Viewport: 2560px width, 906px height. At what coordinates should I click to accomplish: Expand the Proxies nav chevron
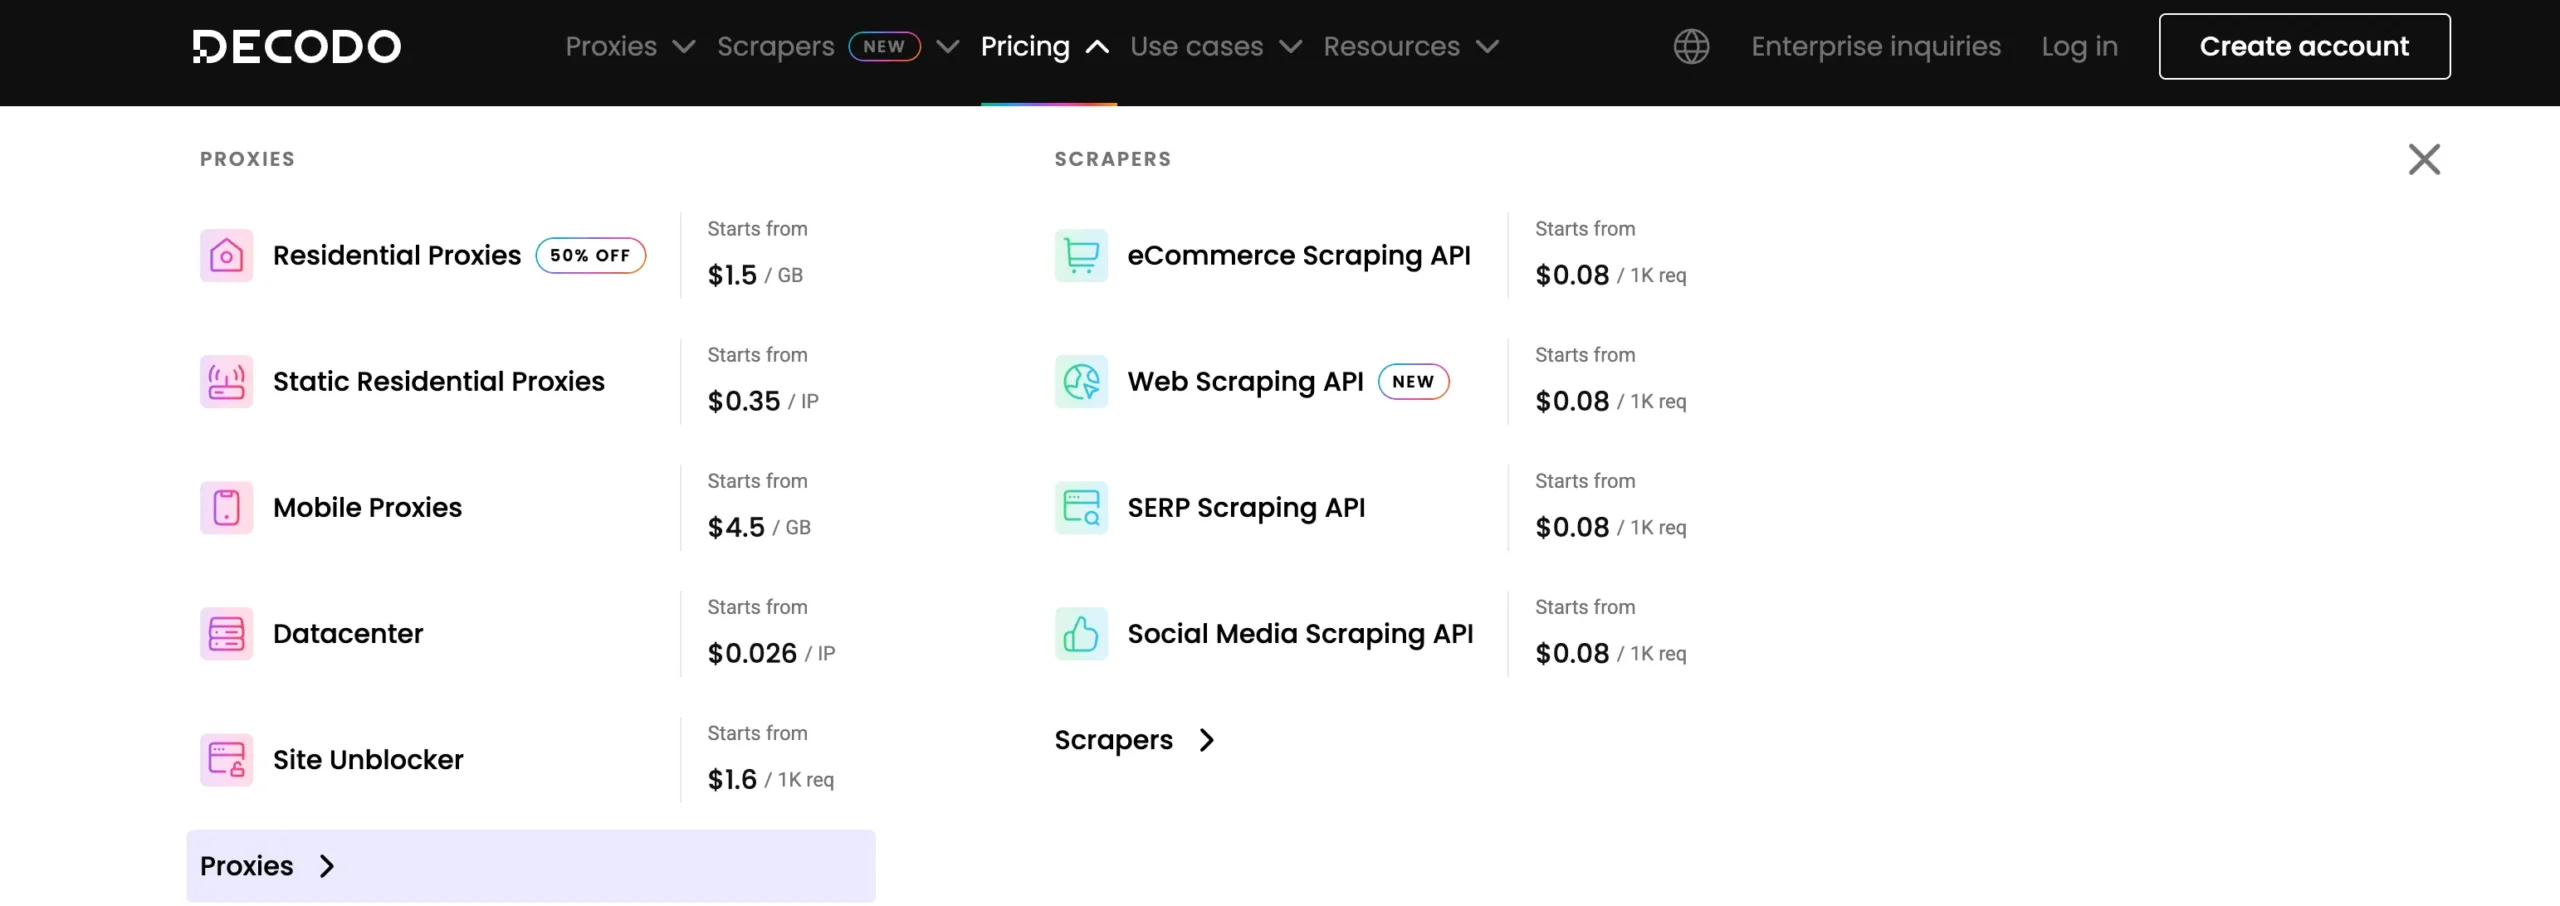pyautogui.click(x=684, y=47)
